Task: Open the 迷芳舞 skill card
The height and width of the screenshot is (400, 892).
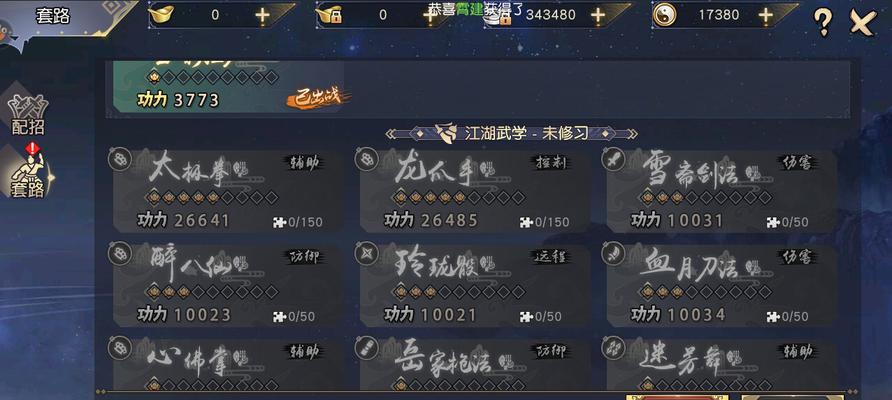Action: [x=722, y=364]
